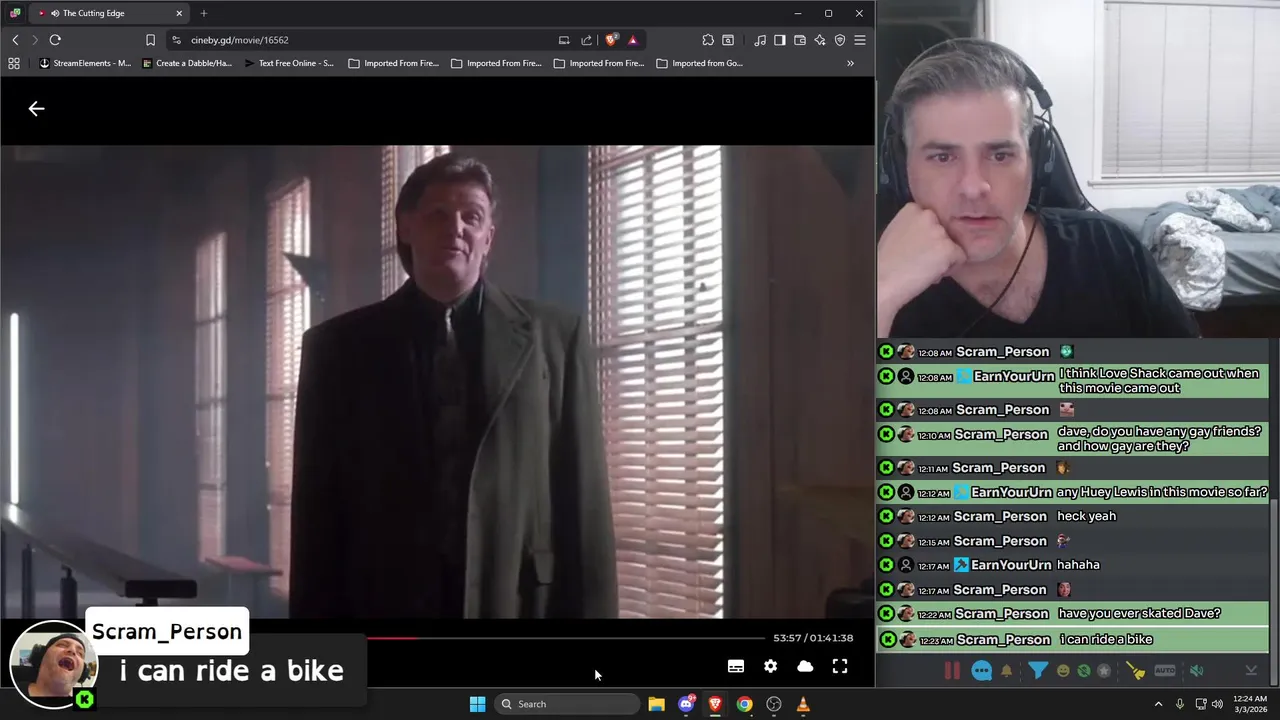Toggle the browser sidebar panel
This screenshot has height=720, width=1280.
click(x=780, y=40)
